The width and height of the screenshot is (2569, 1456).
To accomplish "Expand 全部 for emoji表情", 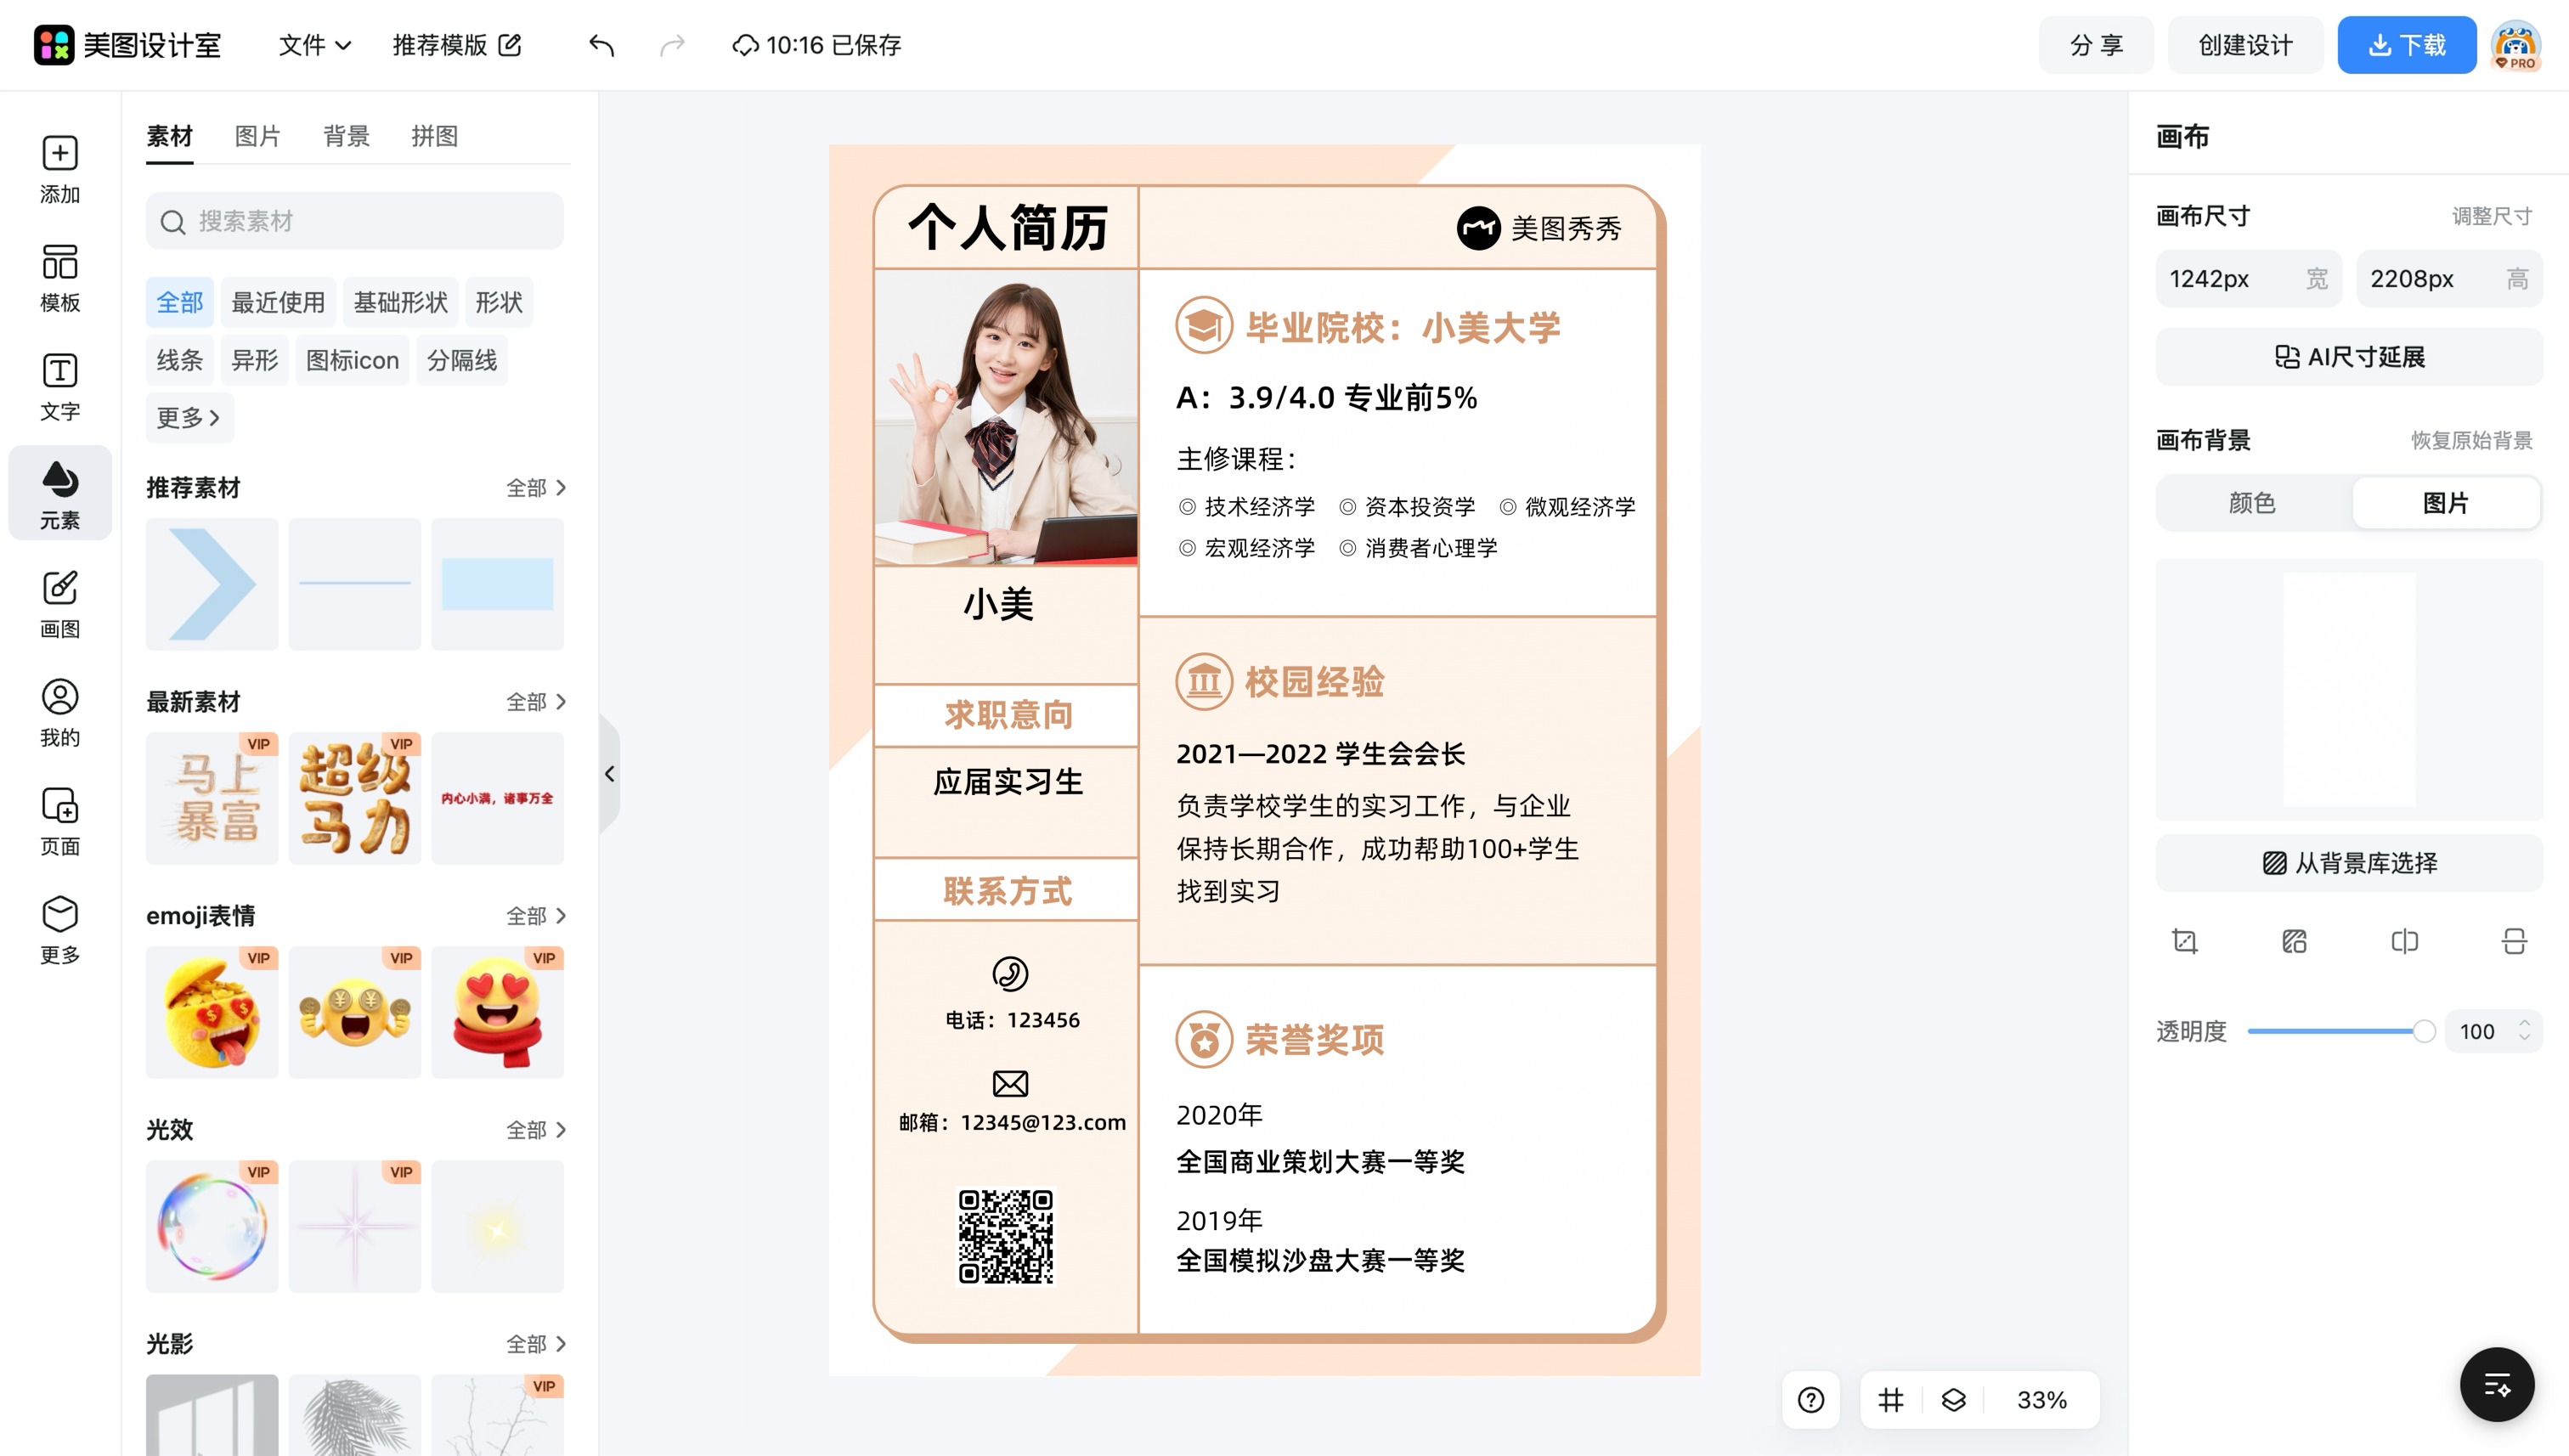I will tap(536, 916).
